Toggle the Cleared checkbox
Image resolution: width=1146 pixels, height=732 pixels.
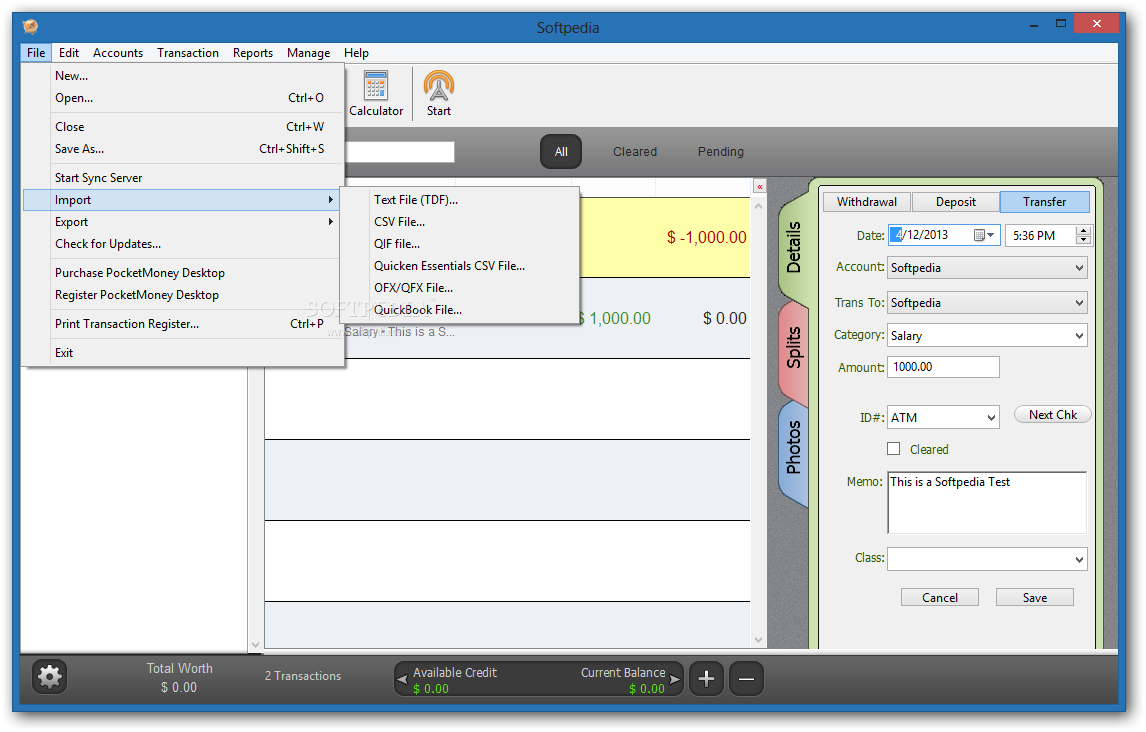click(893, 449)
